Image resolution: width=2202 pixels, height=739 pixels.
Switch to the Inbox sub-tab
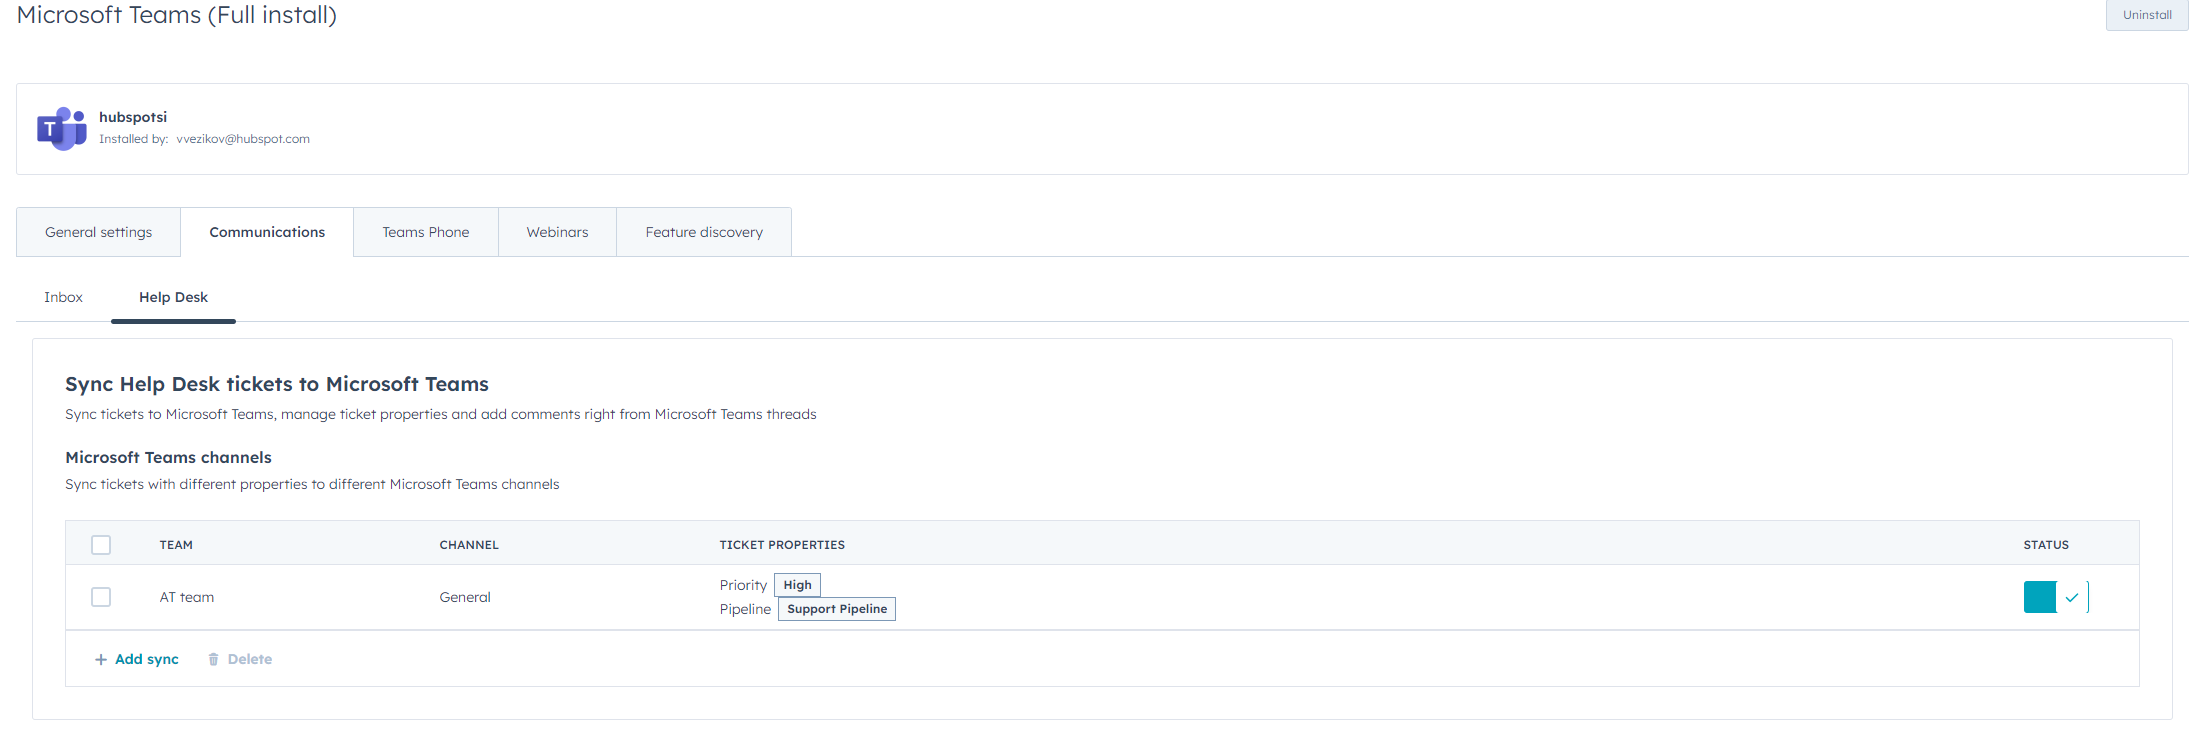[x=63, y=297]
